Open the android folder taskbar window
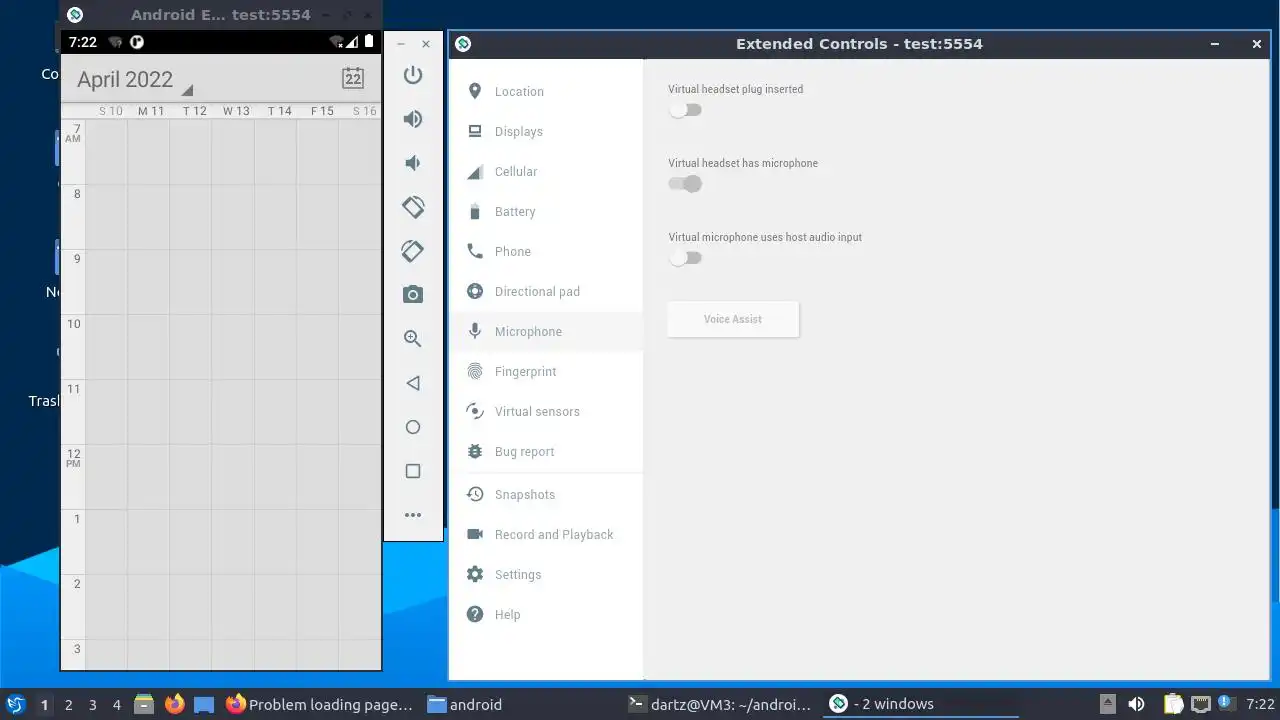This screenshot has height=720, width=1280. [466, 704]
